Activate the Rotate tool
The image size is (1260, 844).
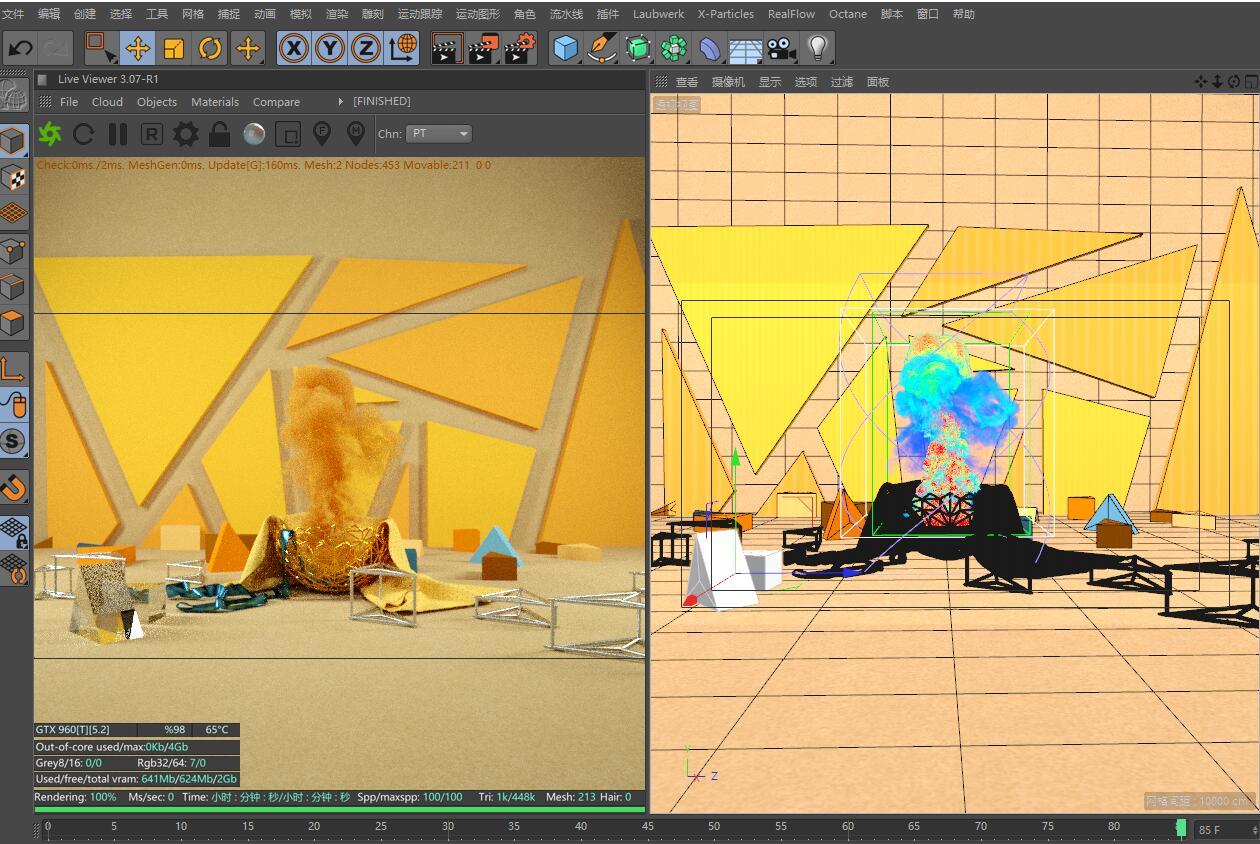pyautogui.click(x=210, y=48)
